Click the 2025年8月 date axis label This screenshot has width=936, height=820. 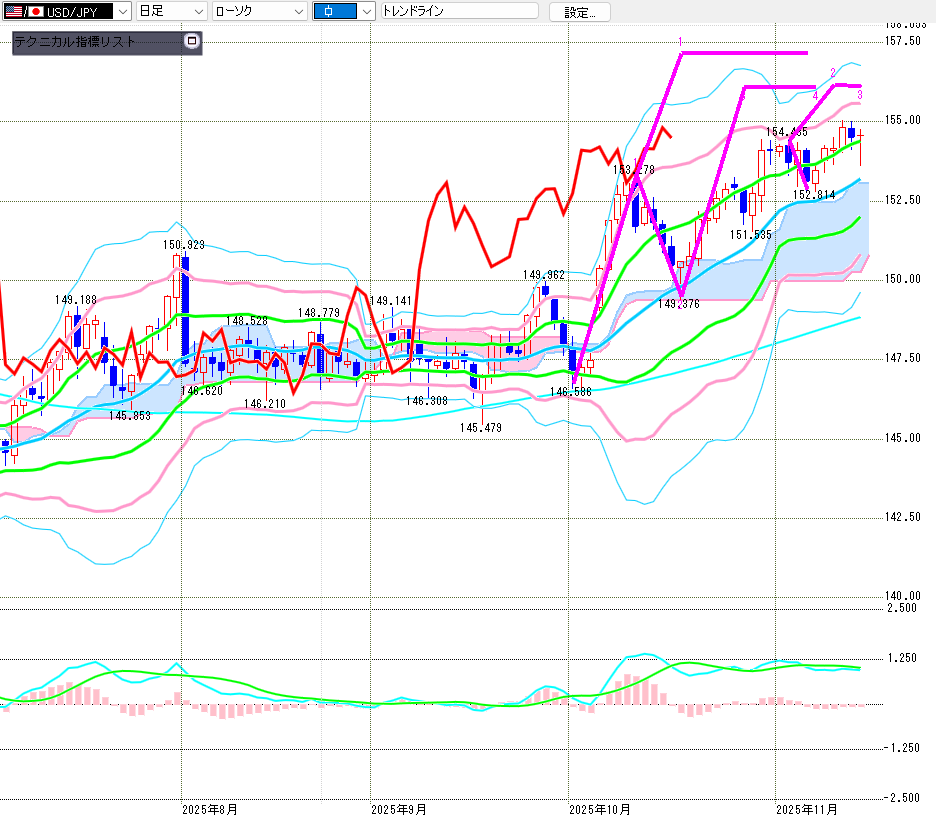pos(210,808)
